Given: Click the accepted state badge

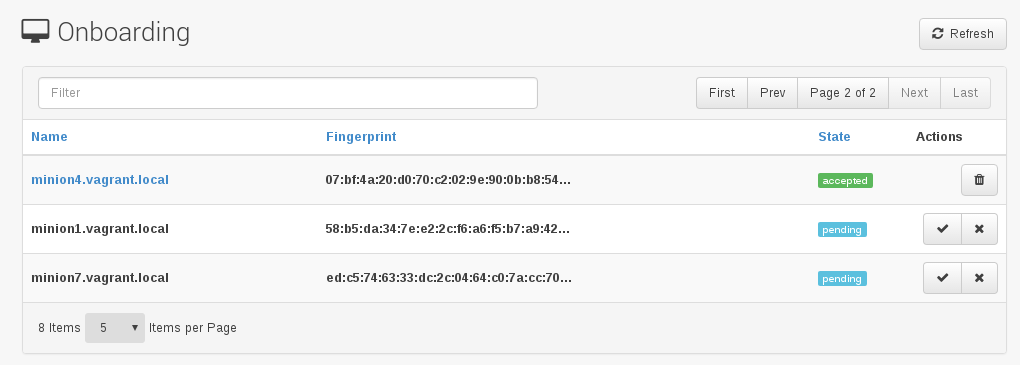Looking at the screenshot, I should (845, 181).
